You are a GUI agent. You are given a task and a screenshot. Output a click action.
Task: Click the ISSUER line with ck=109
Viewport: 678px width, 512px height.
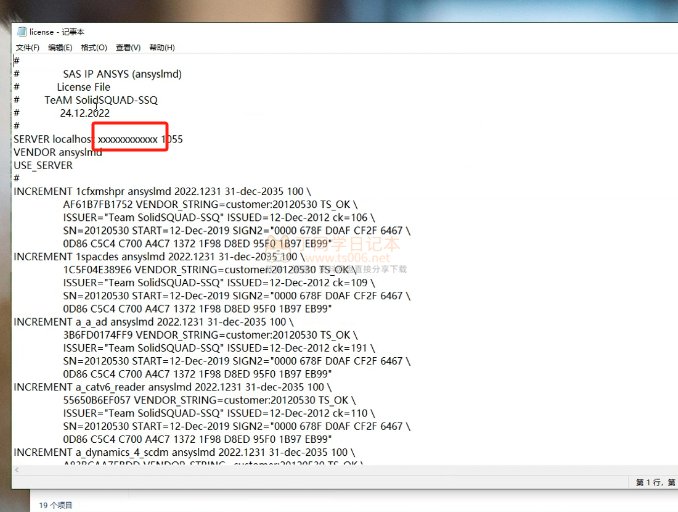tap(219, 282)
